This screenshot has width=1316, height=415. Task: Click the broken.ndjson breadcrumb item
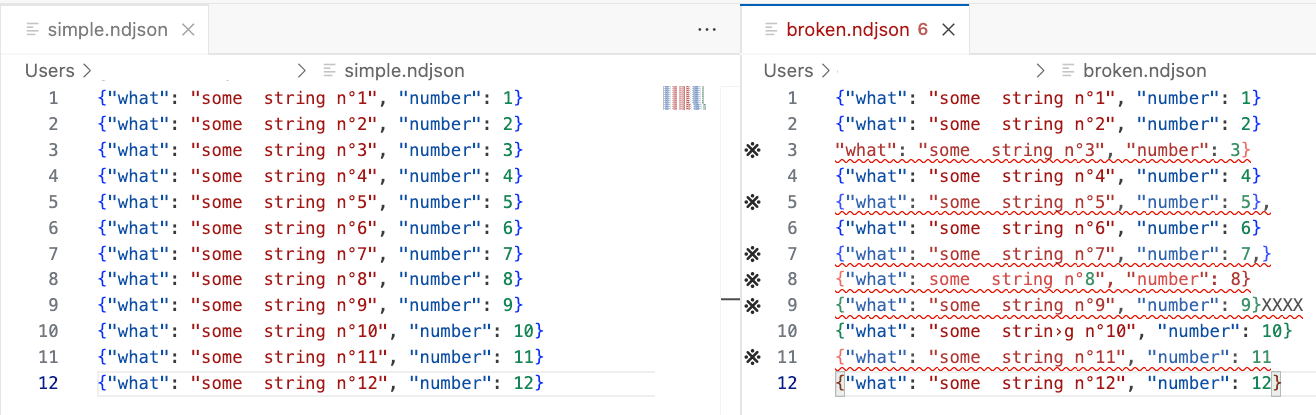tap(1144, 71)
